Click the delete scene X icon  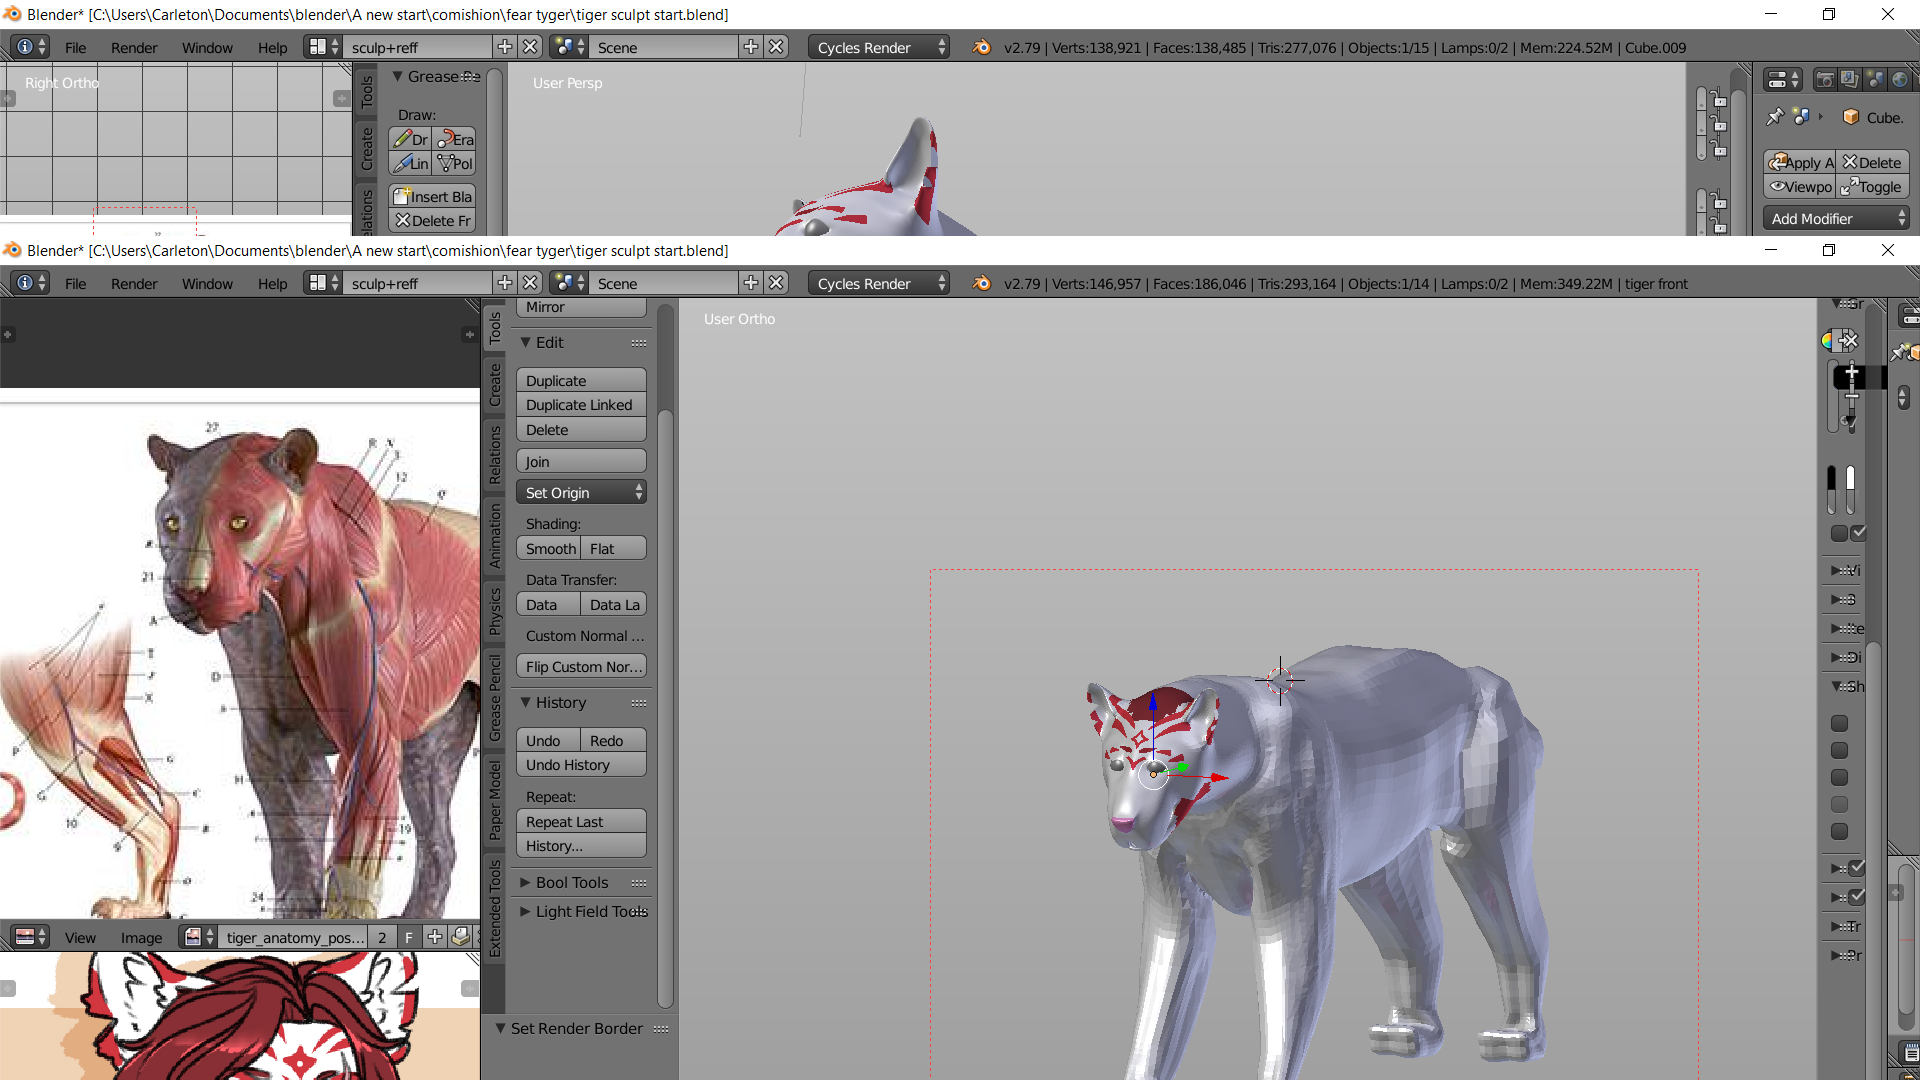(x=776, y=283)
